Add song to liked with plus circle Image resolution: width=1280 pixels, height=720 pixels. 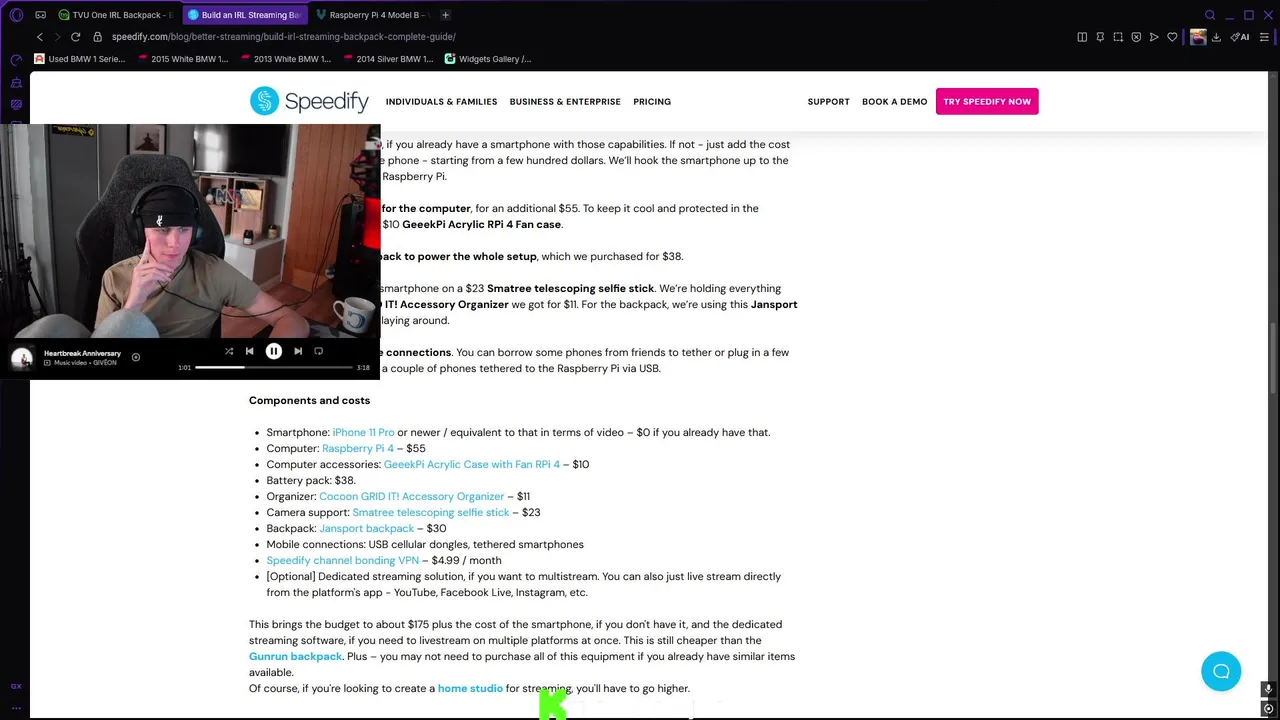coord(136,357)
